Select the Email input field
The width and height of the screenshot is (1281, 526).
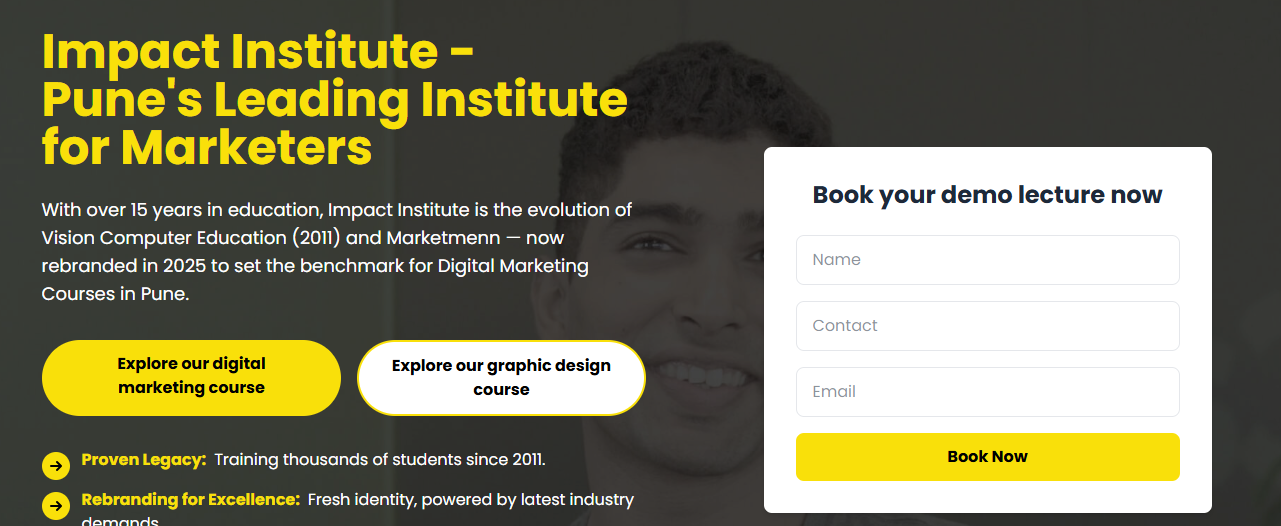coord(987,392)
